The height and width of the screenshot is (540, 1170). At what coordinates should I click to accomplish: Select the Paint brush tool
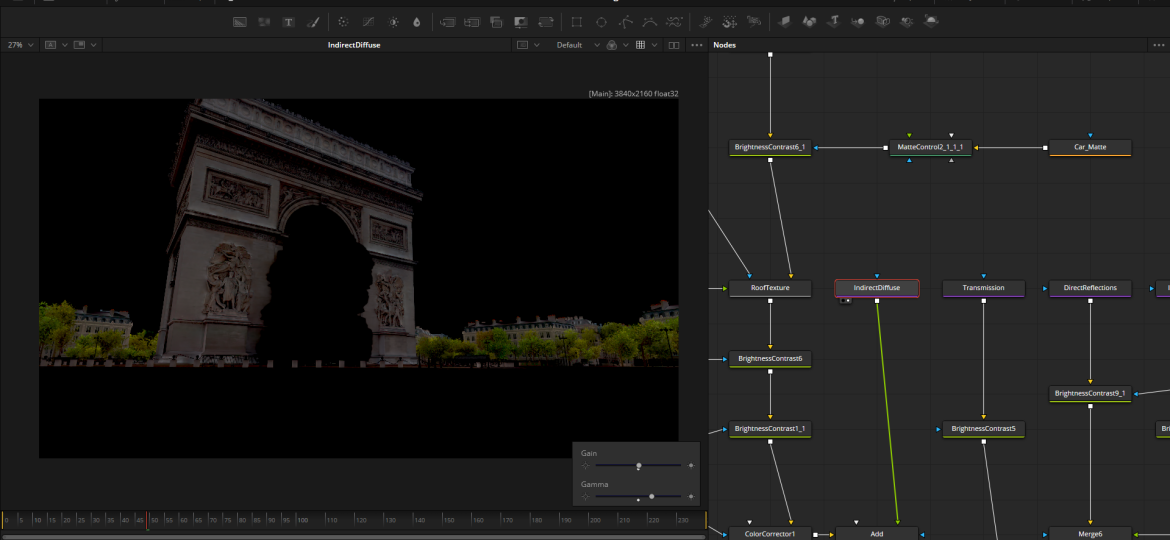(313, 22)
